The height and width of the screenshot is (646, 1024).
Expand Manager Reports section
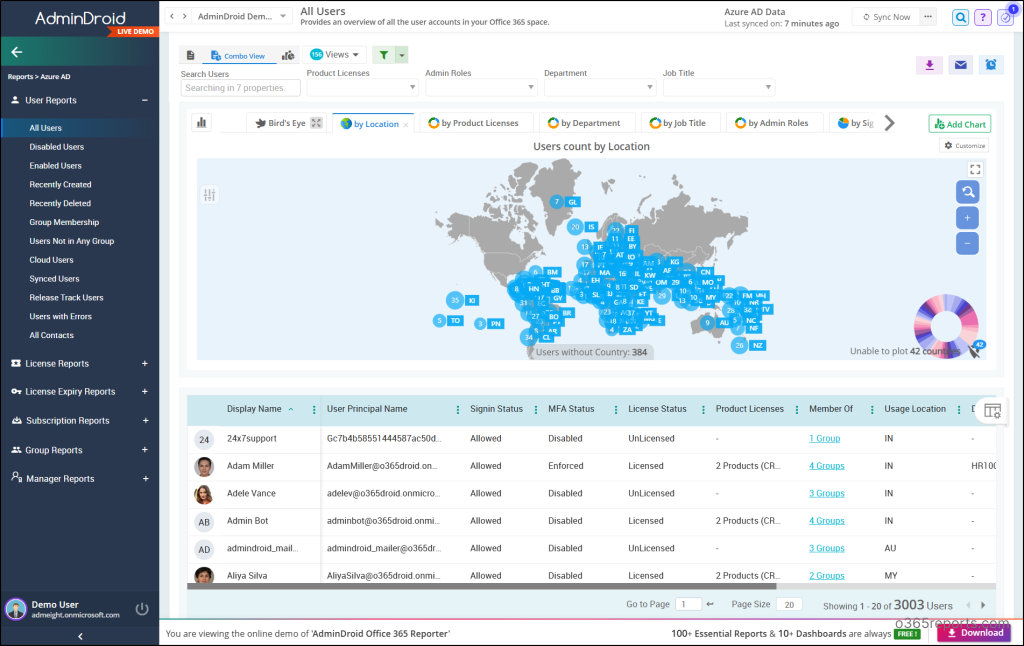[x=145, y=479]
